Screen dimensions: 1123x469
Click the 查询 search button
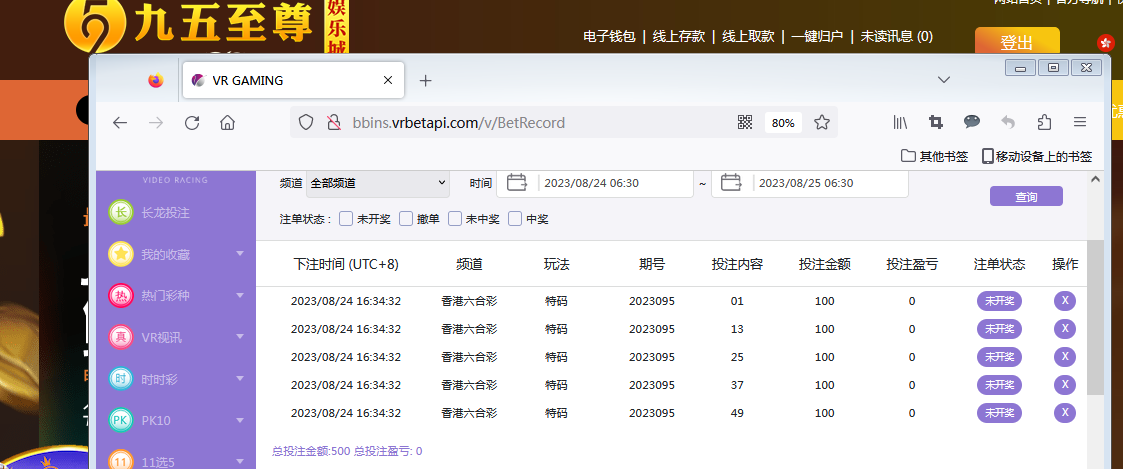1026,197
